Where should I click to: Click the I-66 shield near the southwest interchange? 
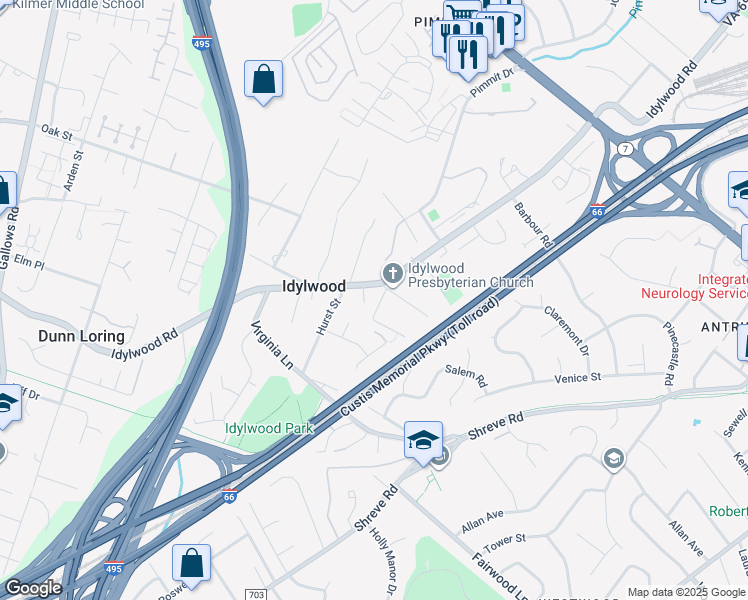point(229,496)
